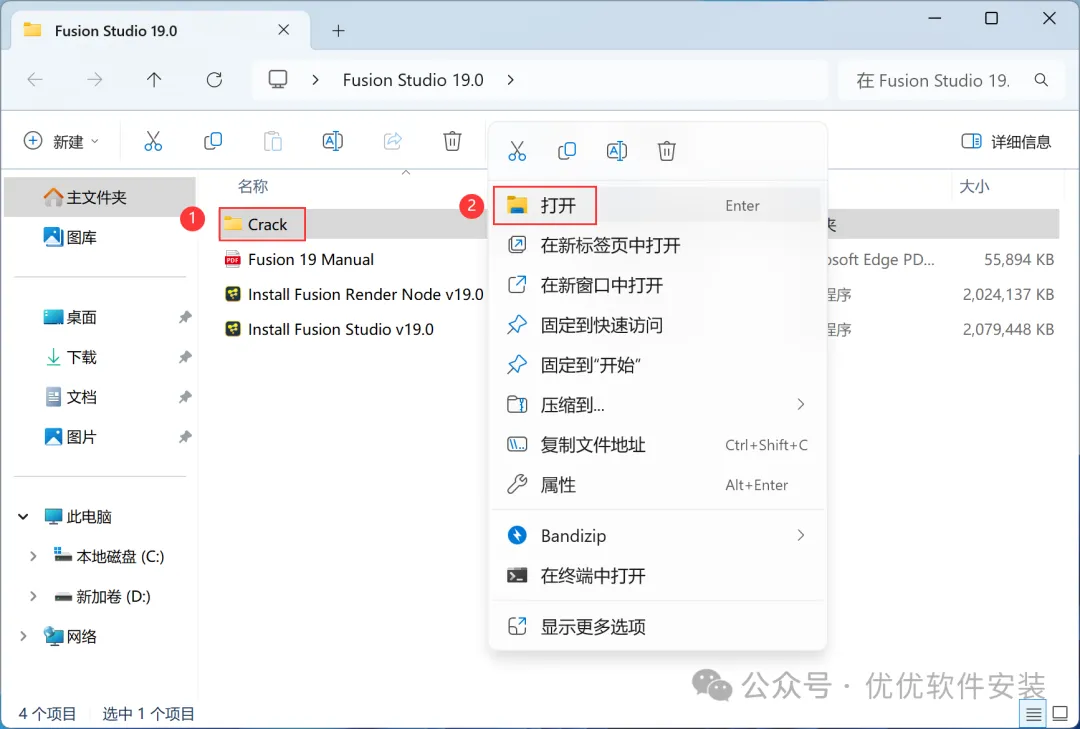Go up one folder level
The height and width of the screenshot is (729, 1080).
[154, 80]
